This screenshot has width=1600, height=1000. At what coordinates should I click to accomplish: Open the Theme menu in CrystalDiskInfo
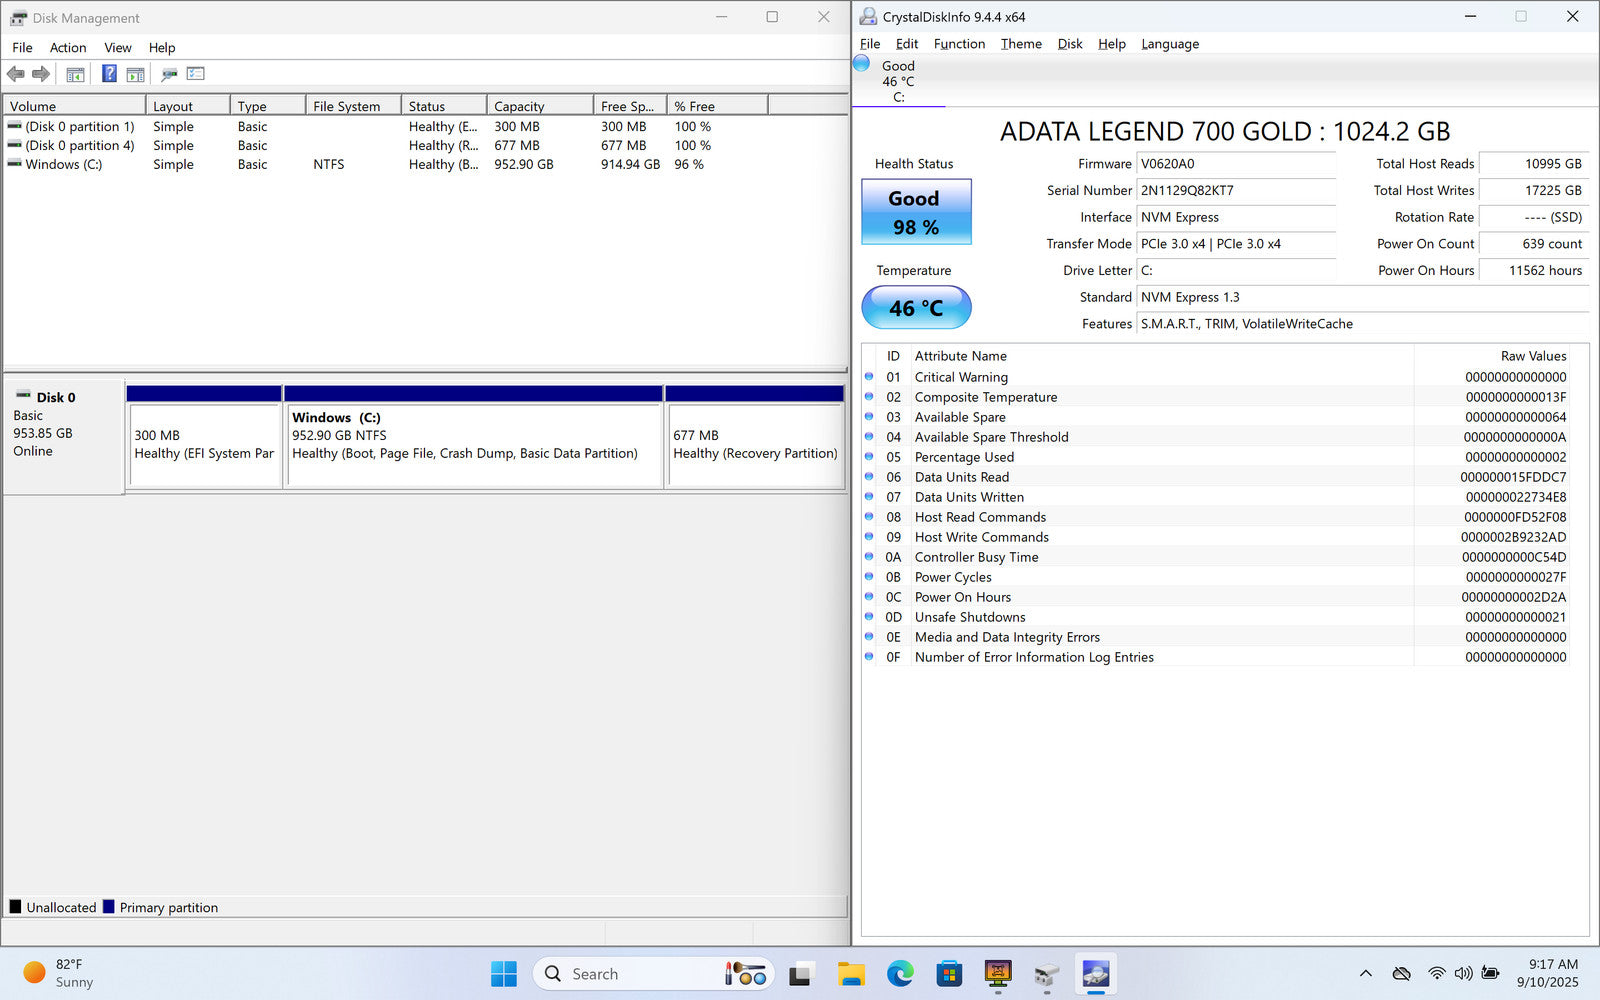click(1021, 44)
